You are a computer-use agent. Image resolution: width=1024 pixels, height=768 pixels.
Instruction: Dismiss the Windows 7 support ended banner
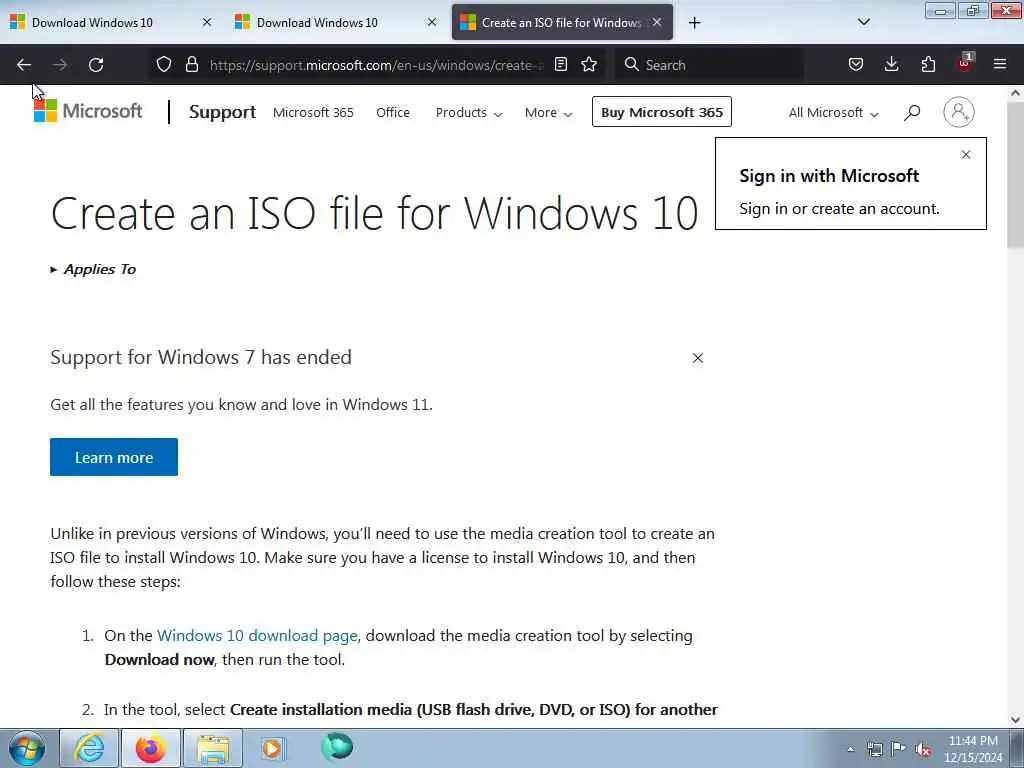(x=697, y=358)
